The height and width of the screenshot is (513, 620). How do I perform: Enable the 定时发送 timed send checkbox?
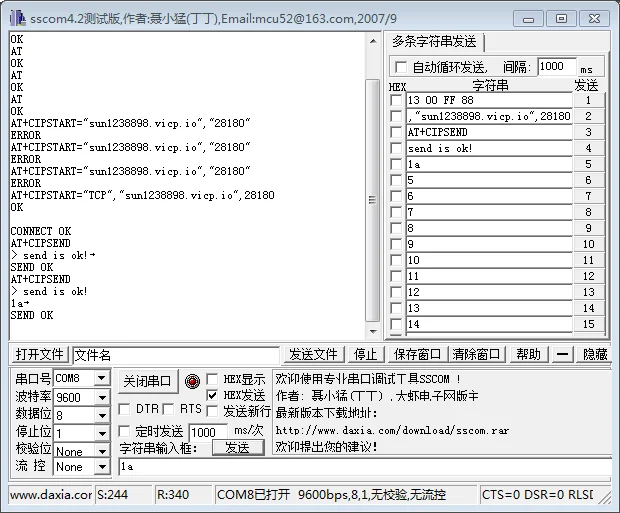click(x=124, y=431)
